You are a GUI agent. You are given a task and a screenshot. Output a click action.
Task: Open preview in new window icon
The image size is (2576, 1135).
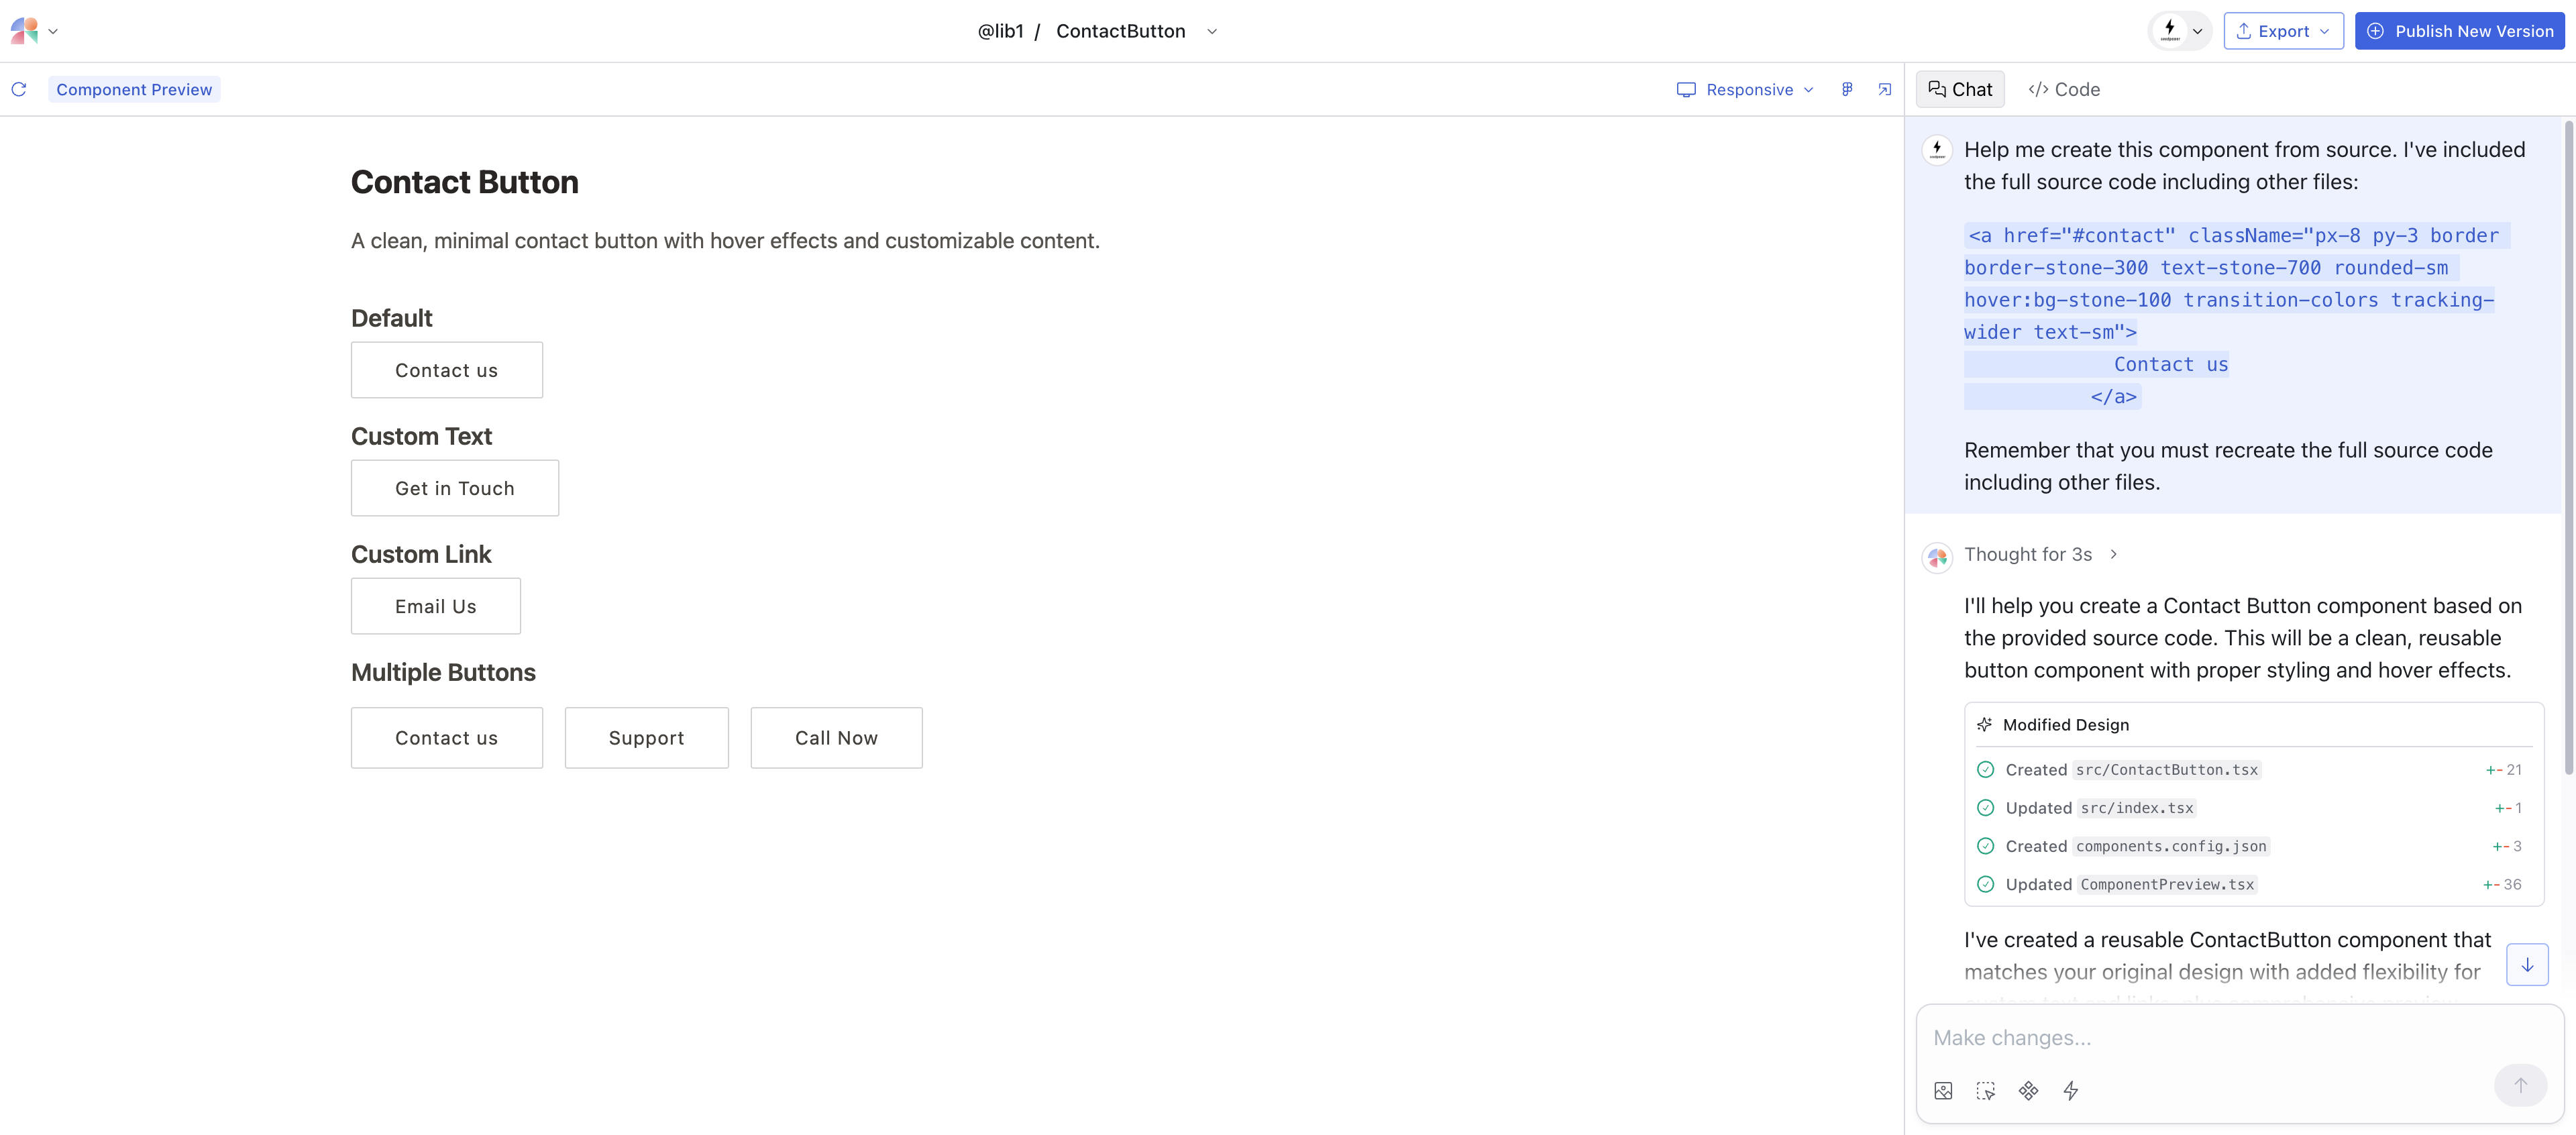point(1885,89)
